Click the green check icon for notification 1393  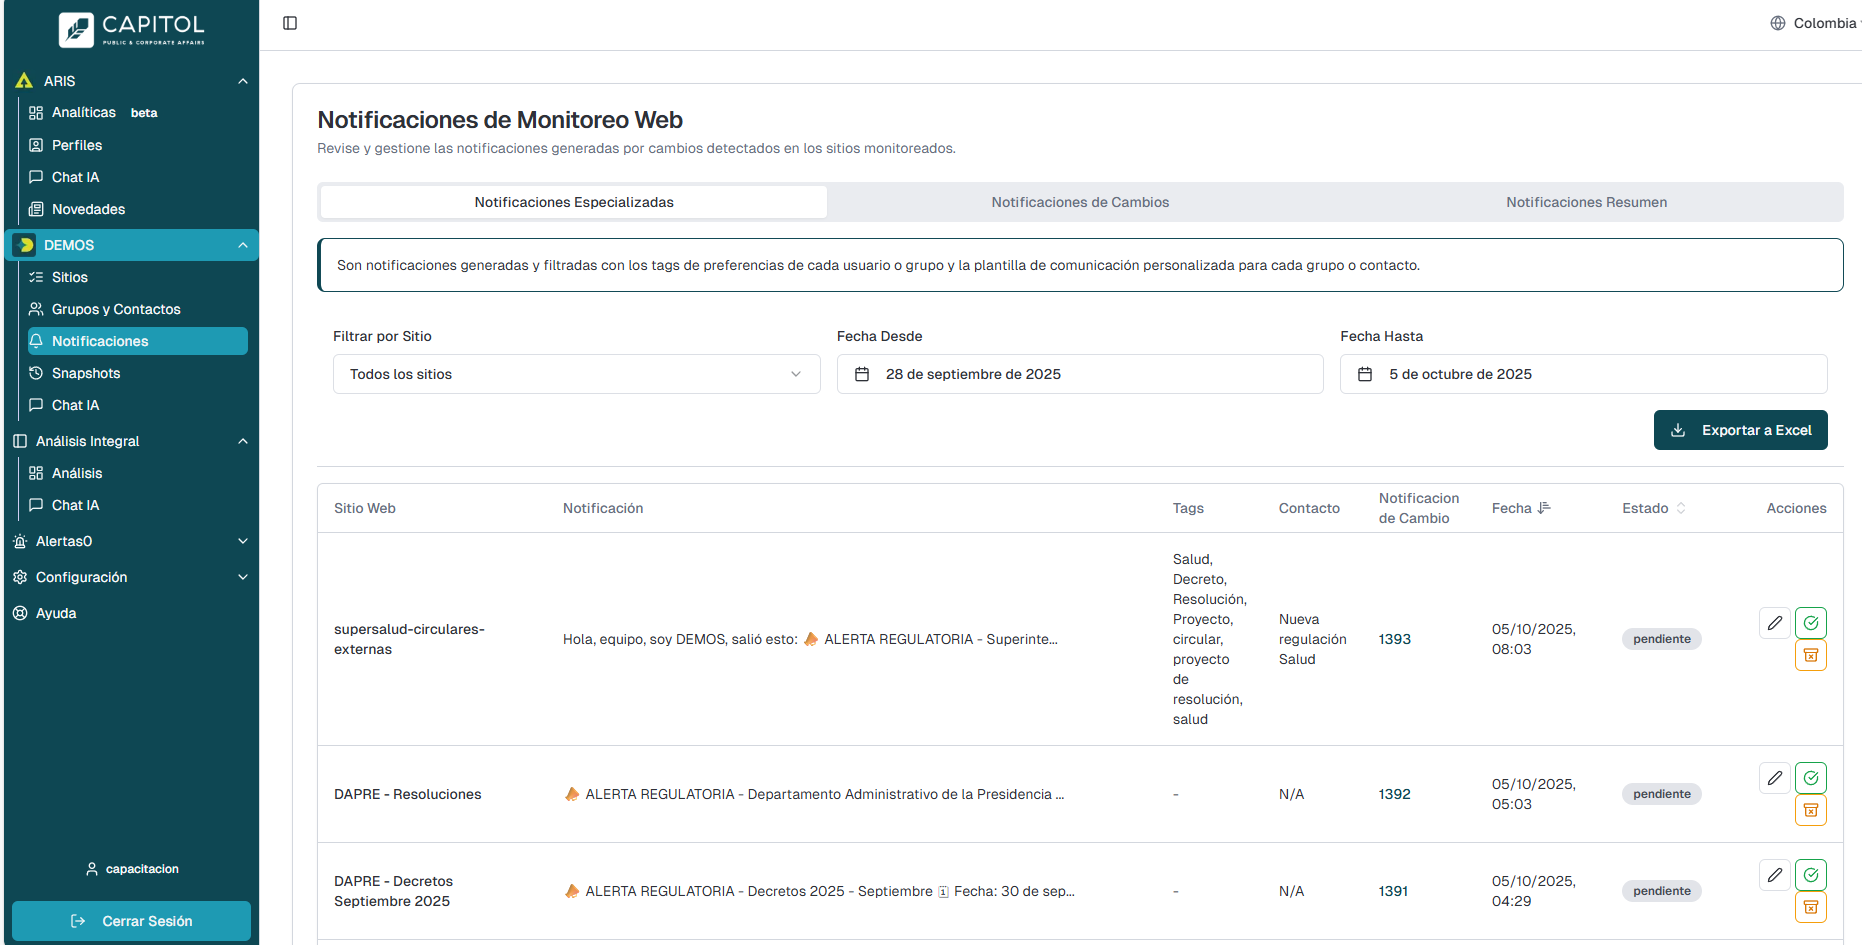(1810, 623)
